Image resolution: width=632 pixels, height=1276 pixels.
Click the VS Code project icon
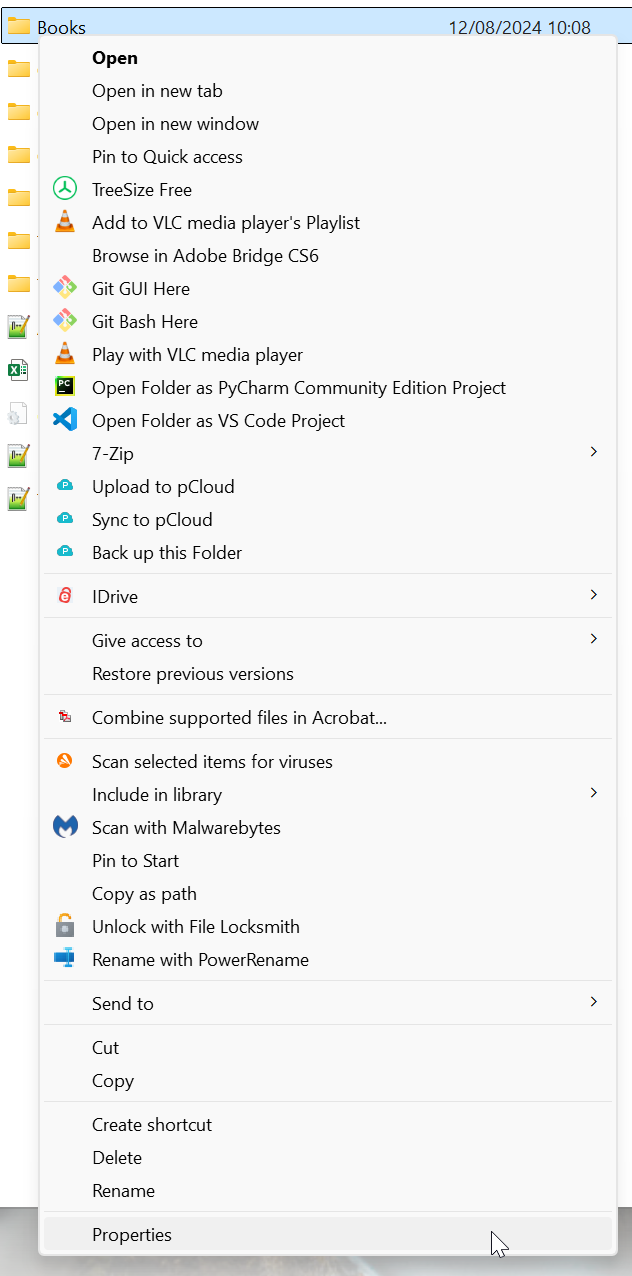pos(65,421)
